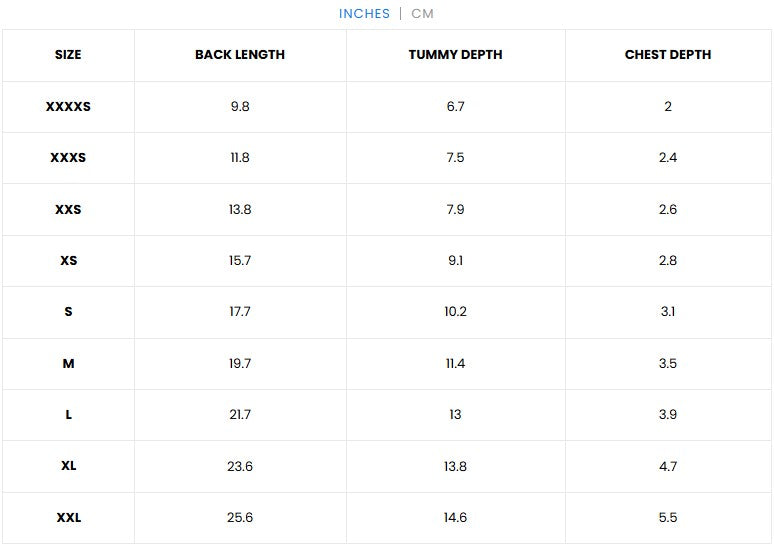
Task: Select the M size row label
Action: (68, 364)
